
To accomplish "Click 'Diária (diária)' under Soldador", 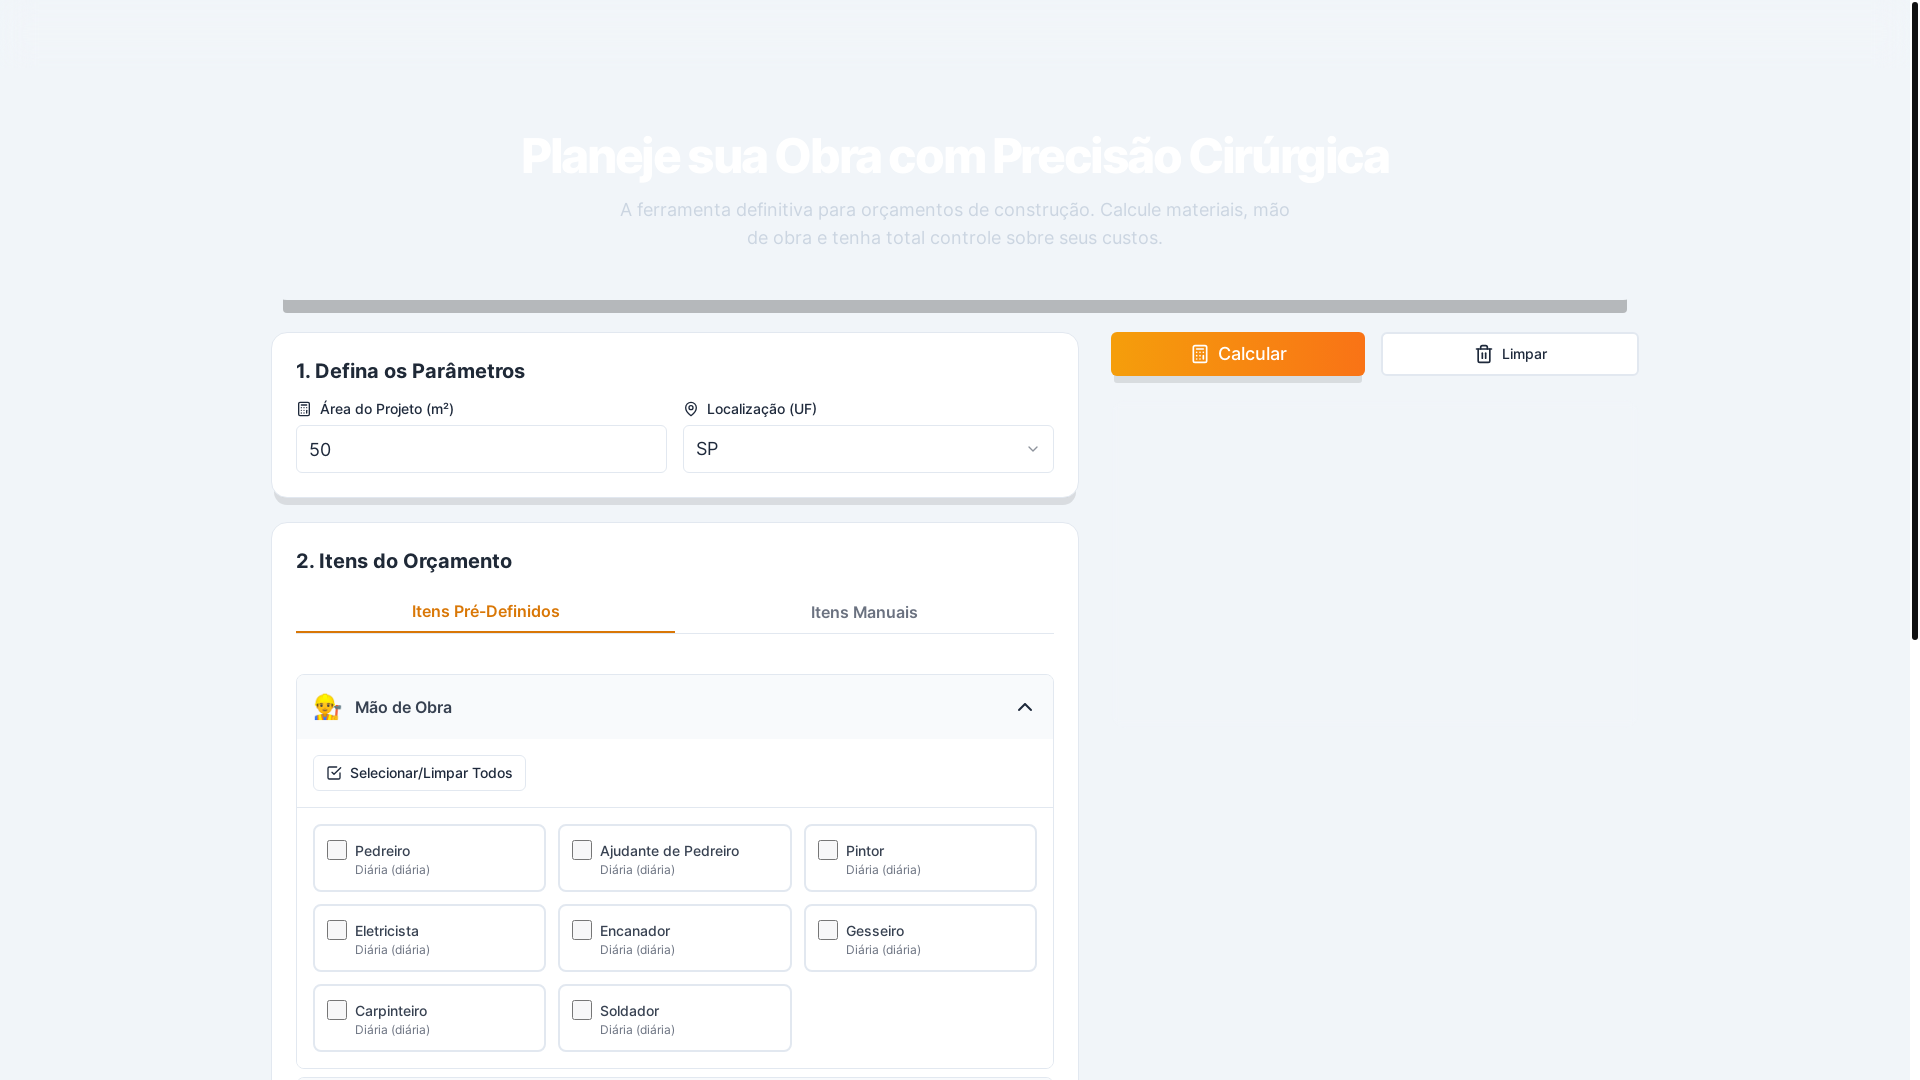I will 637,1030.
